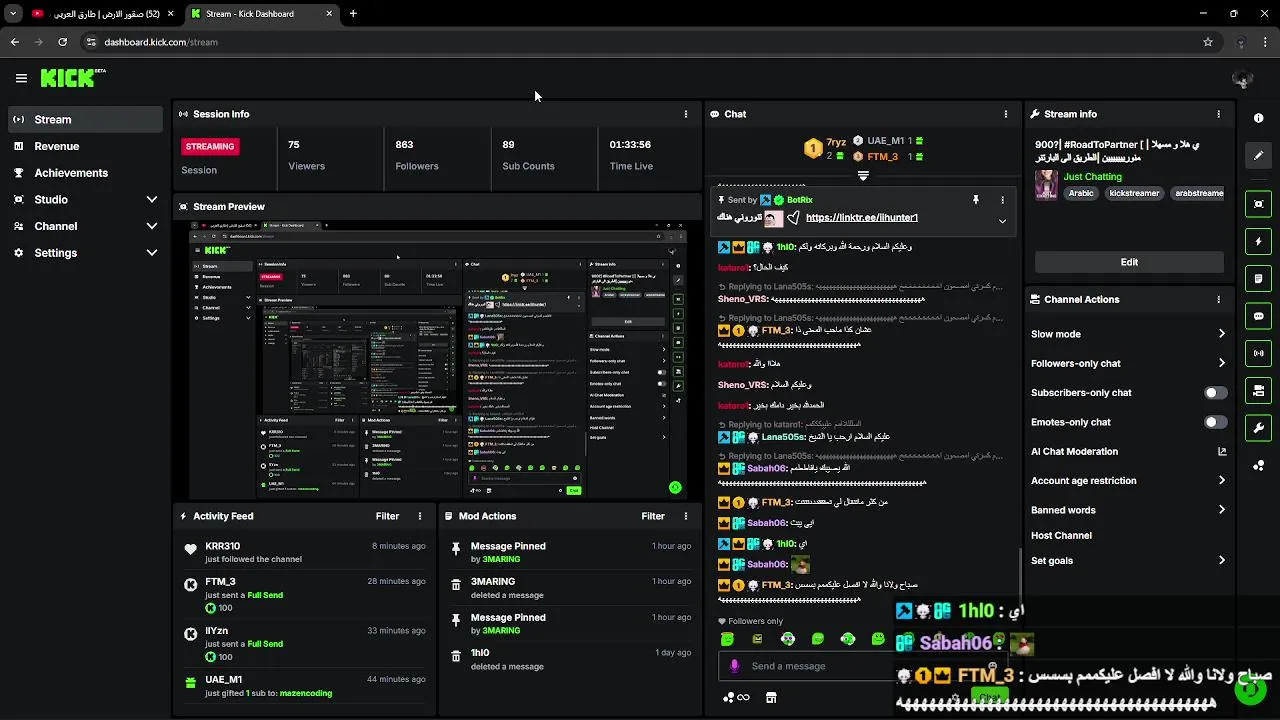The image size is (1280, 720).
Task: Toggle the chat bubble widget icon
Action: [x=1258, y=316]
